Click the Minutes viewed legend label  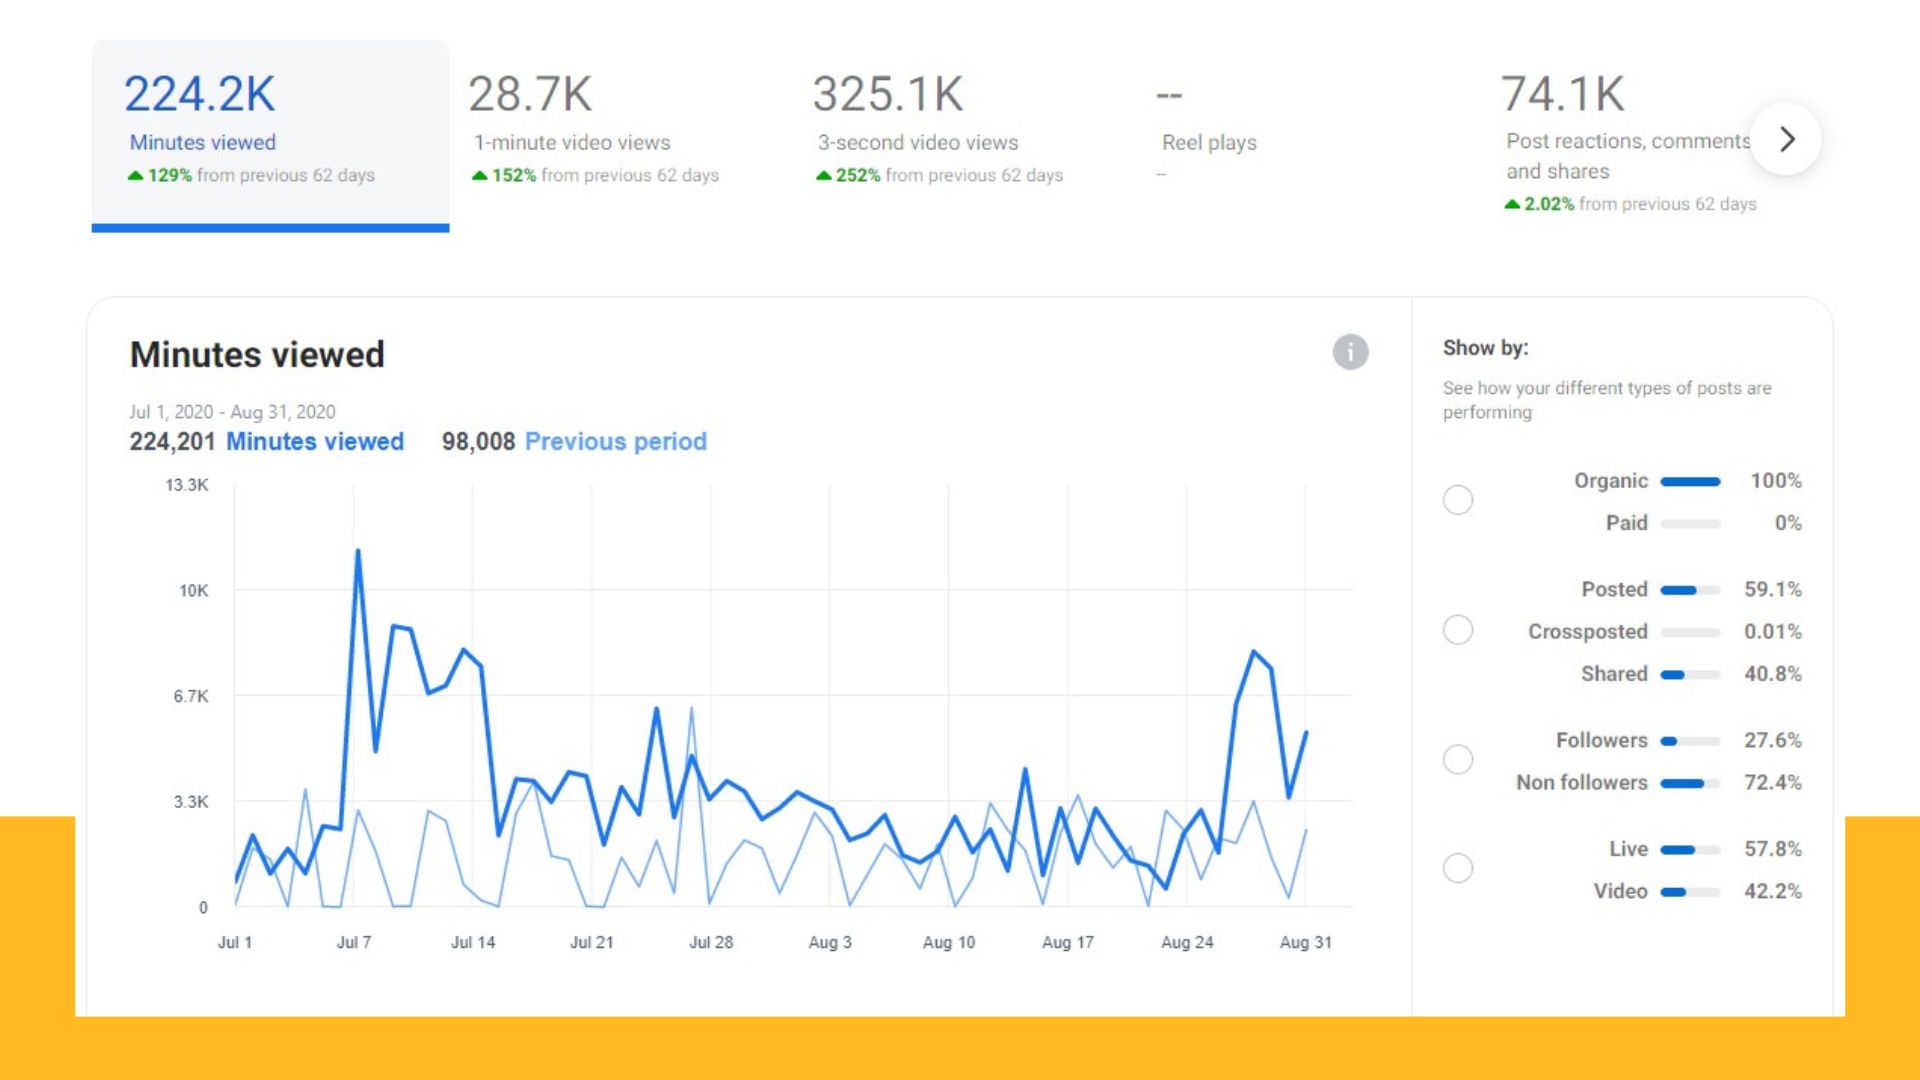point(314,442)
